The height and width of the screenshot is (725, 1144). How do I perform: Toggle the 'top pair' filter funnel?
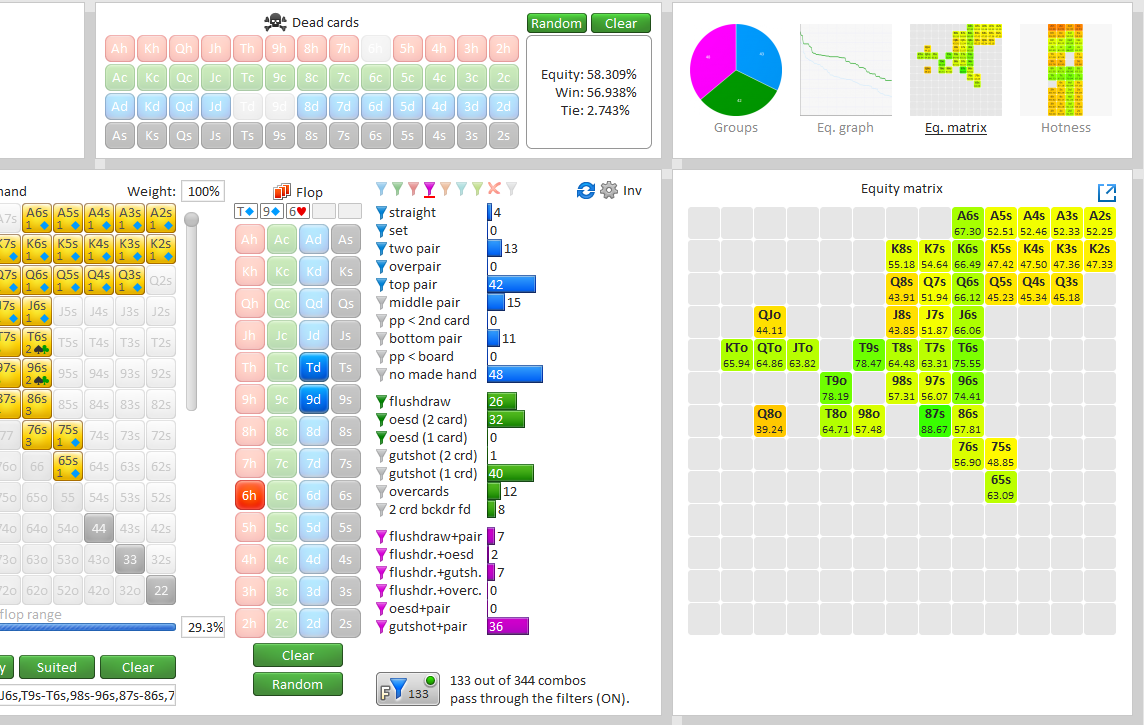pos(381,285)
